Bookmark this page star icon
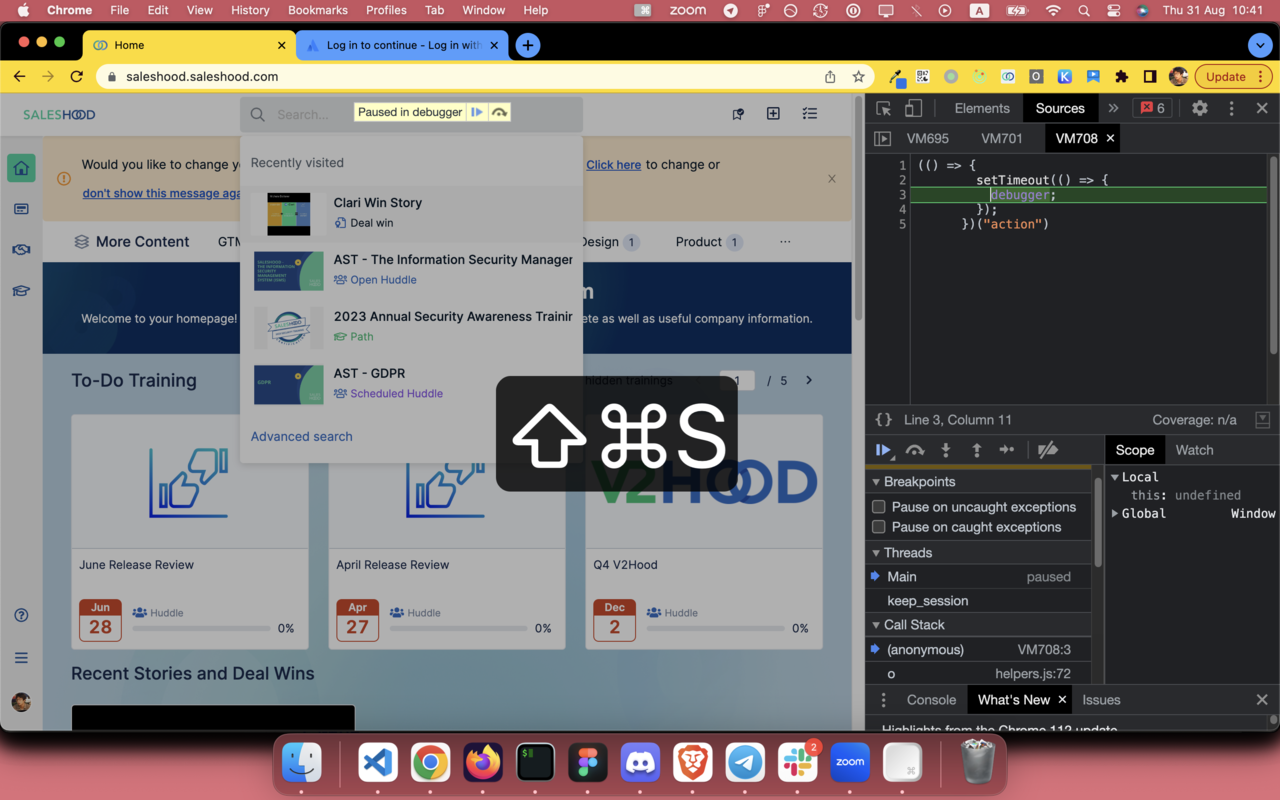 (x=858, y=76)
